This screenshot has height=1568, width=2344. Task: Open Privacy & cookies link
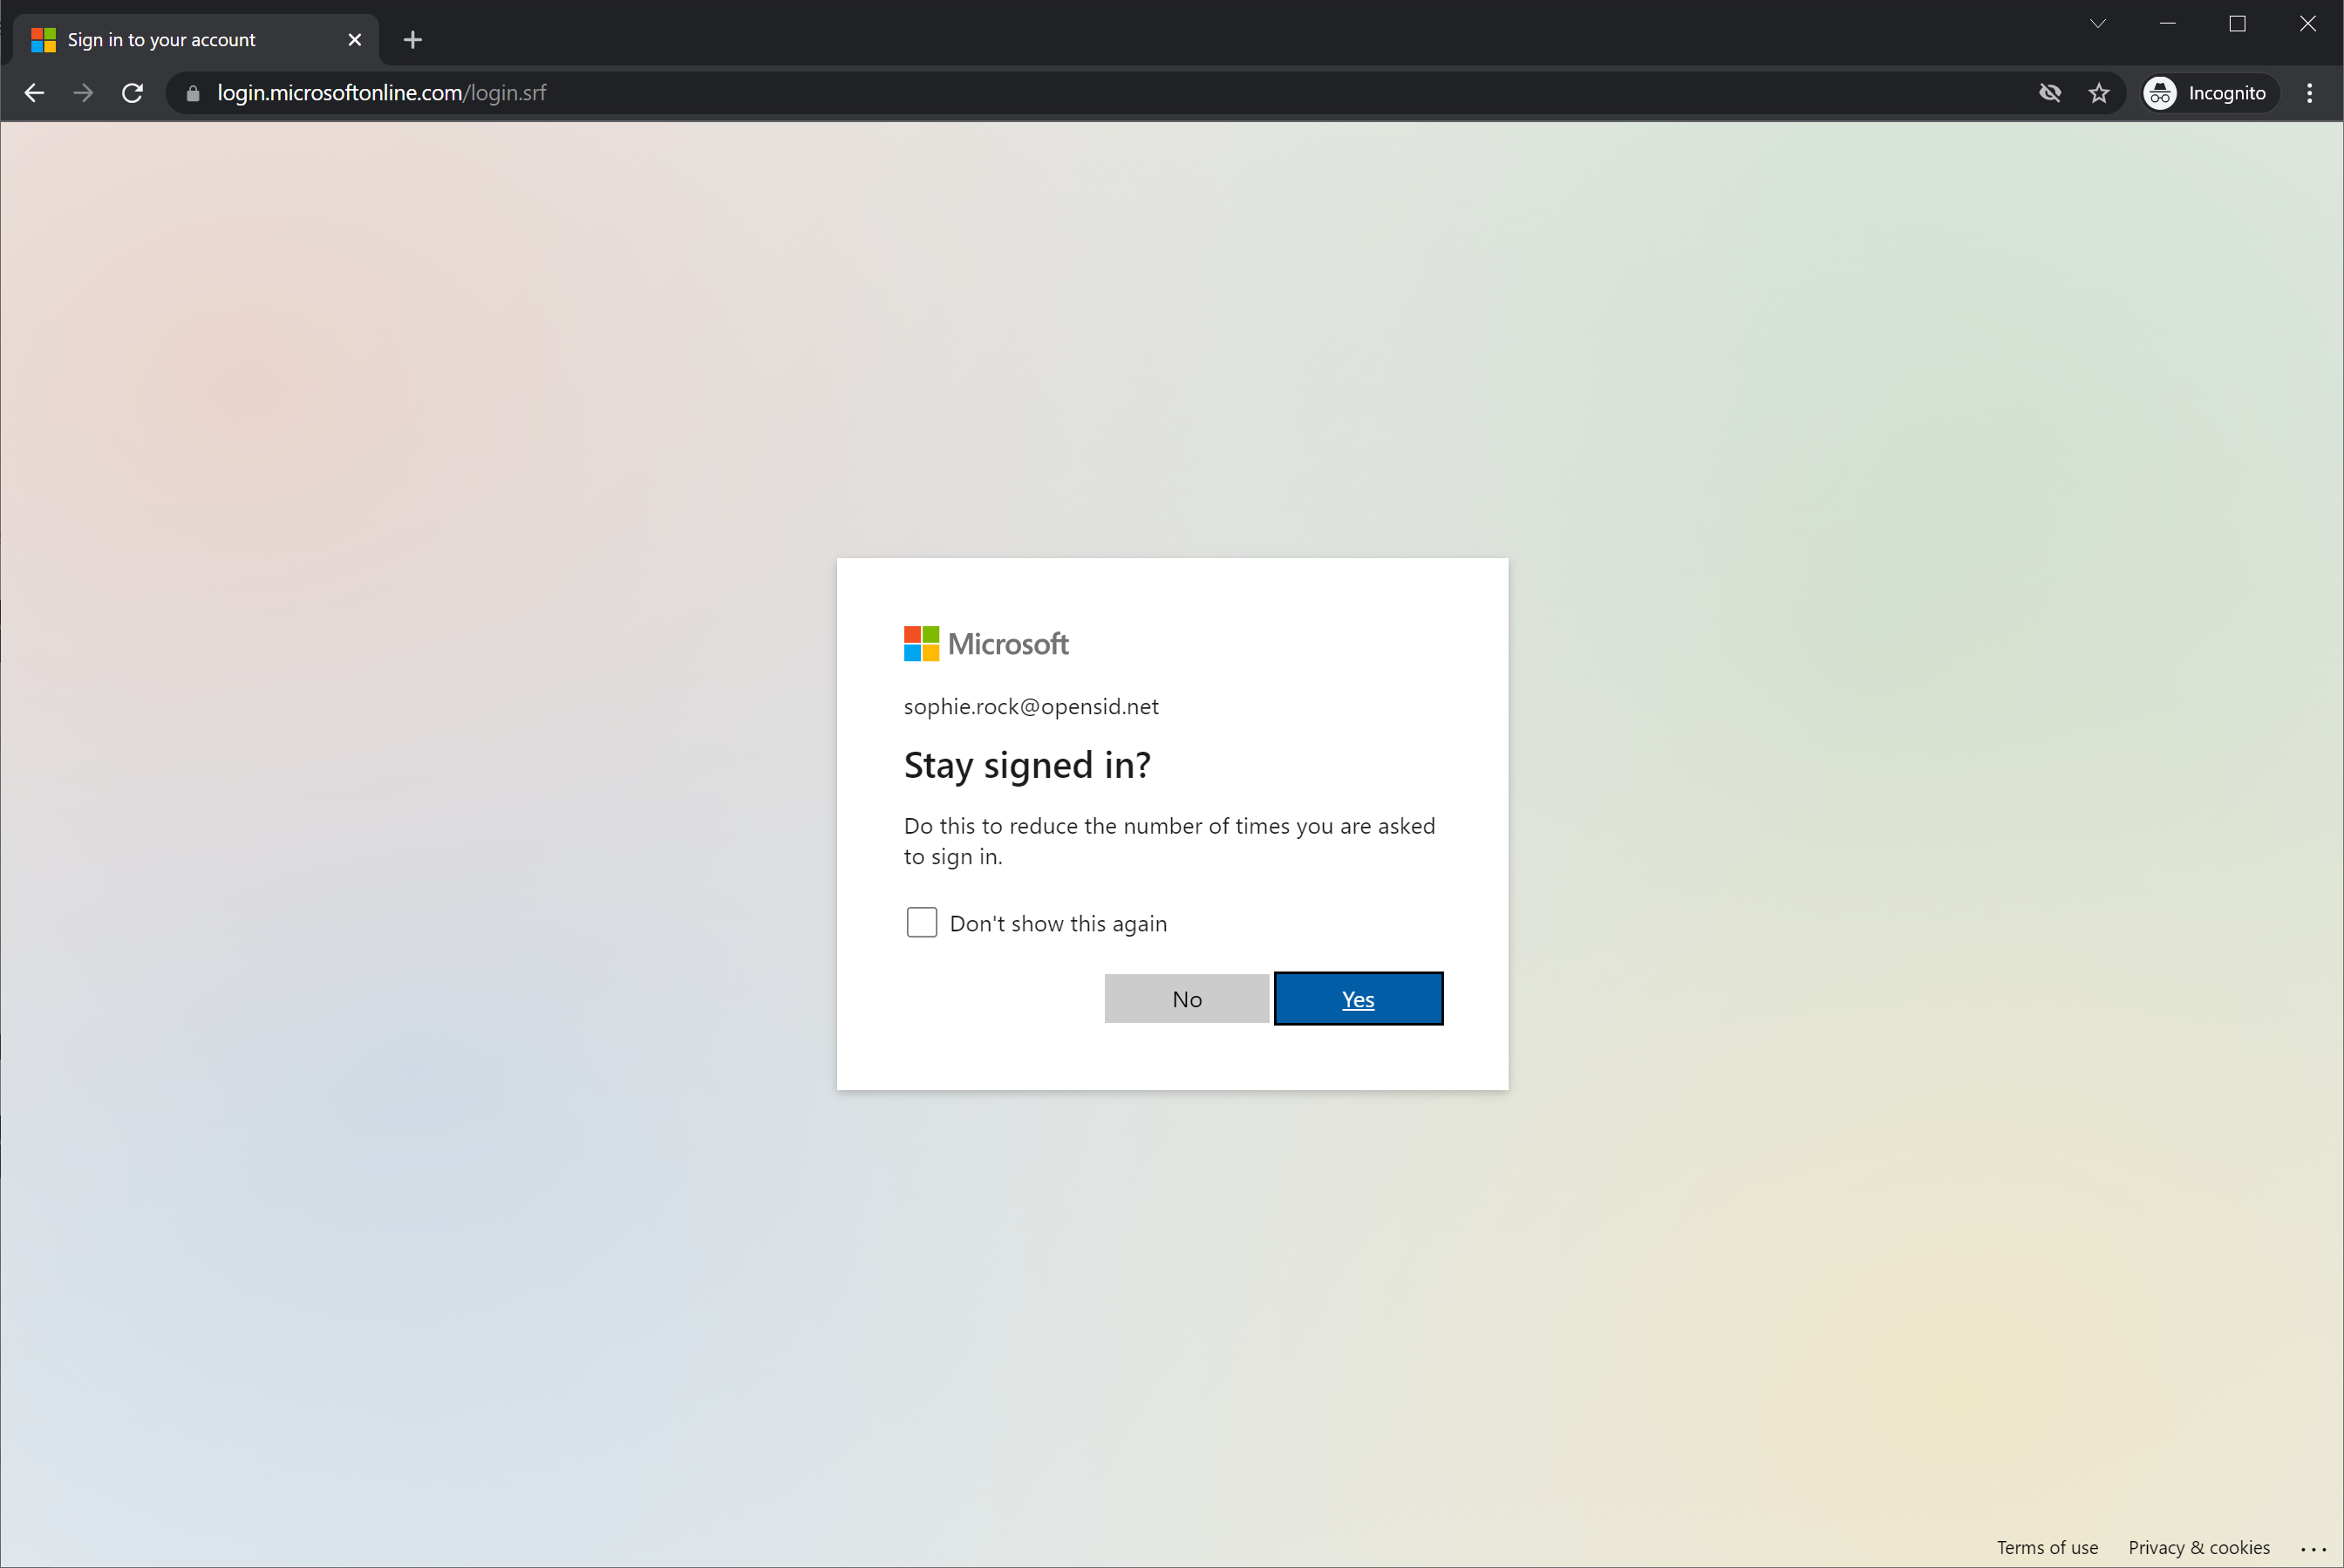pyautogui.click(x=2198, y=1547)
